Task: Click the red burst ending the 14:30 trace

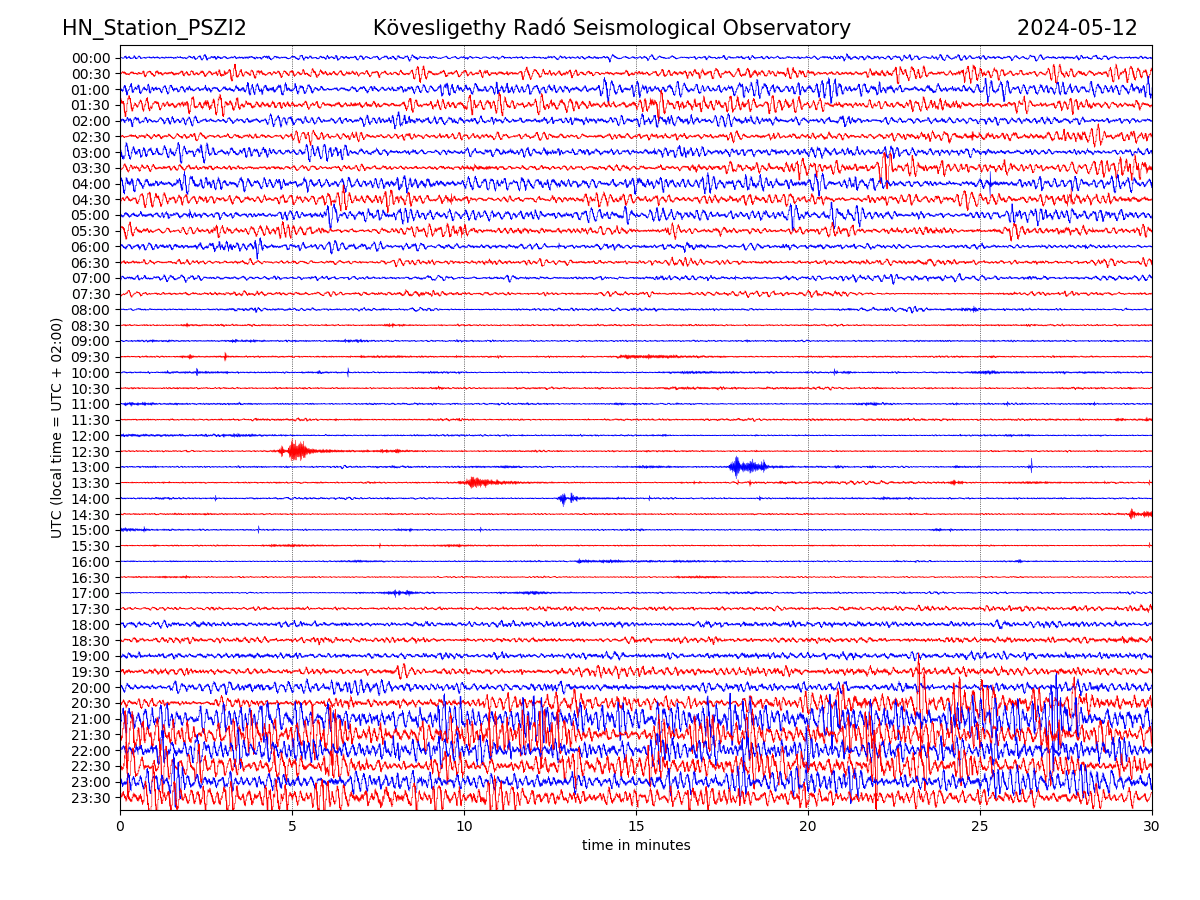Action: pos(1138,514)
